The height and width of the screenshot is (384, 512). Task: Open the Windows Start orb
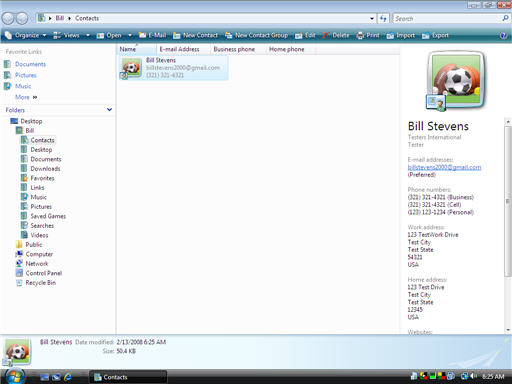(x=14, y=377)
